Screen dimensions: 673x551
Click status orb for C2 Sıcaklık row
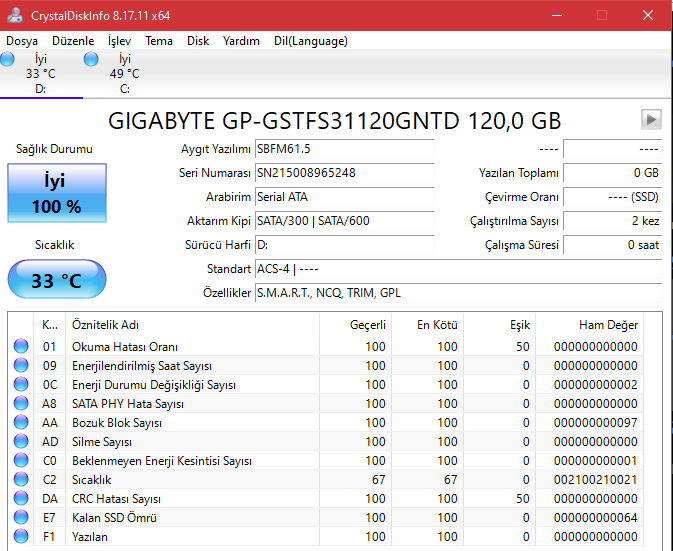point(21,479)
